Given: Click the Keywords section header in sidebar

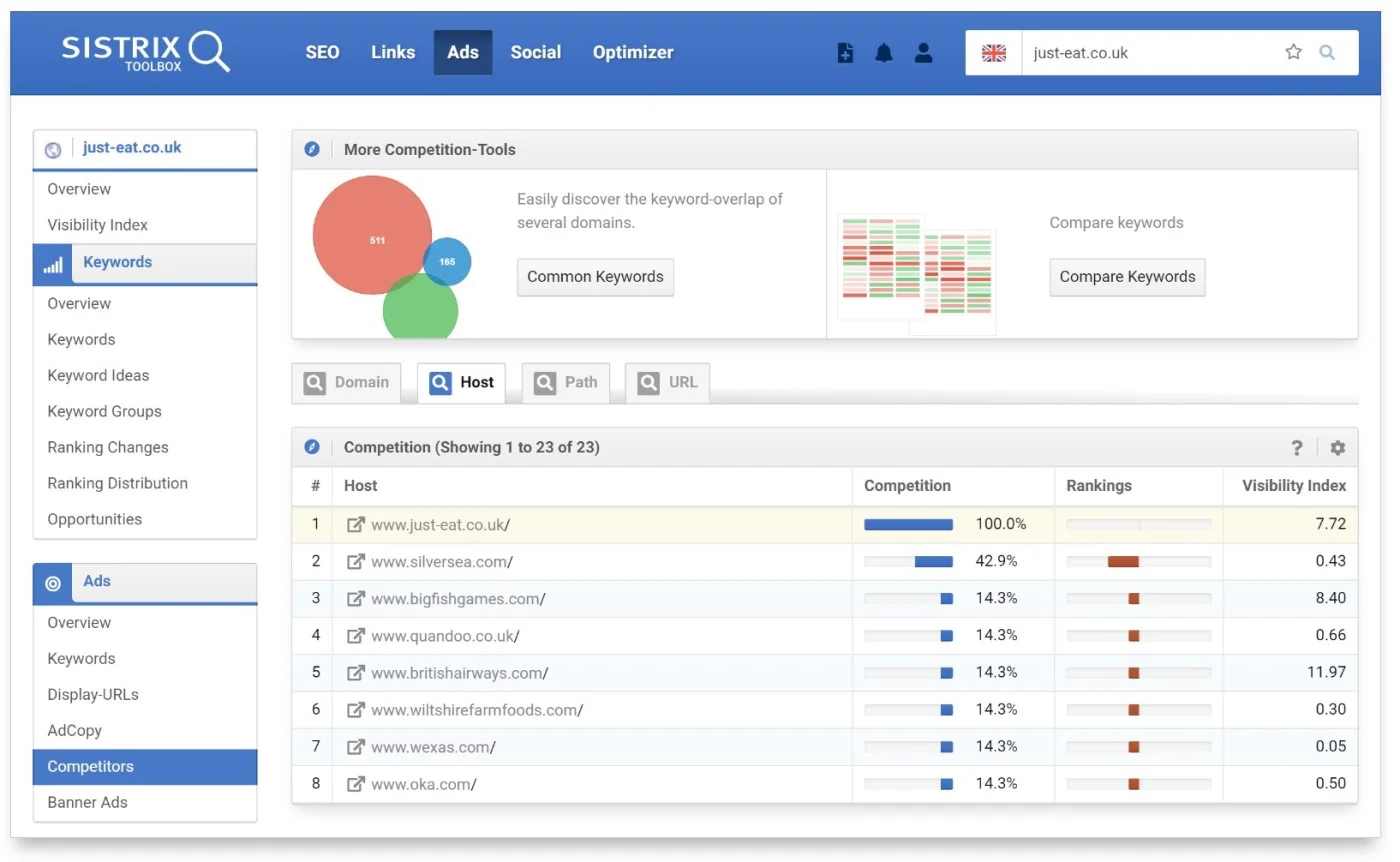Looking at the screenshot, I should pos(145,264).
